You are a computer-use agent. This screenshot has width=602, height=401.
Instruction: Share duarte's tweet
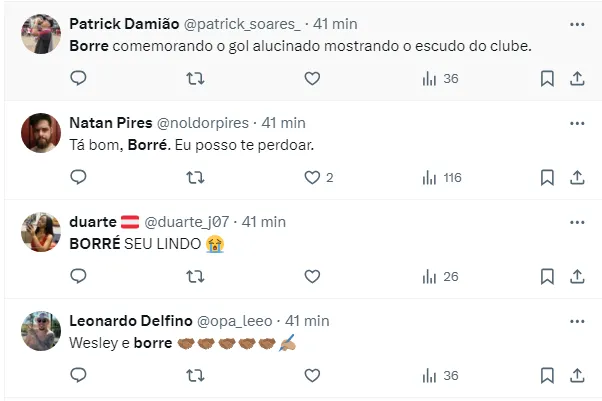(x=577, y=276)
